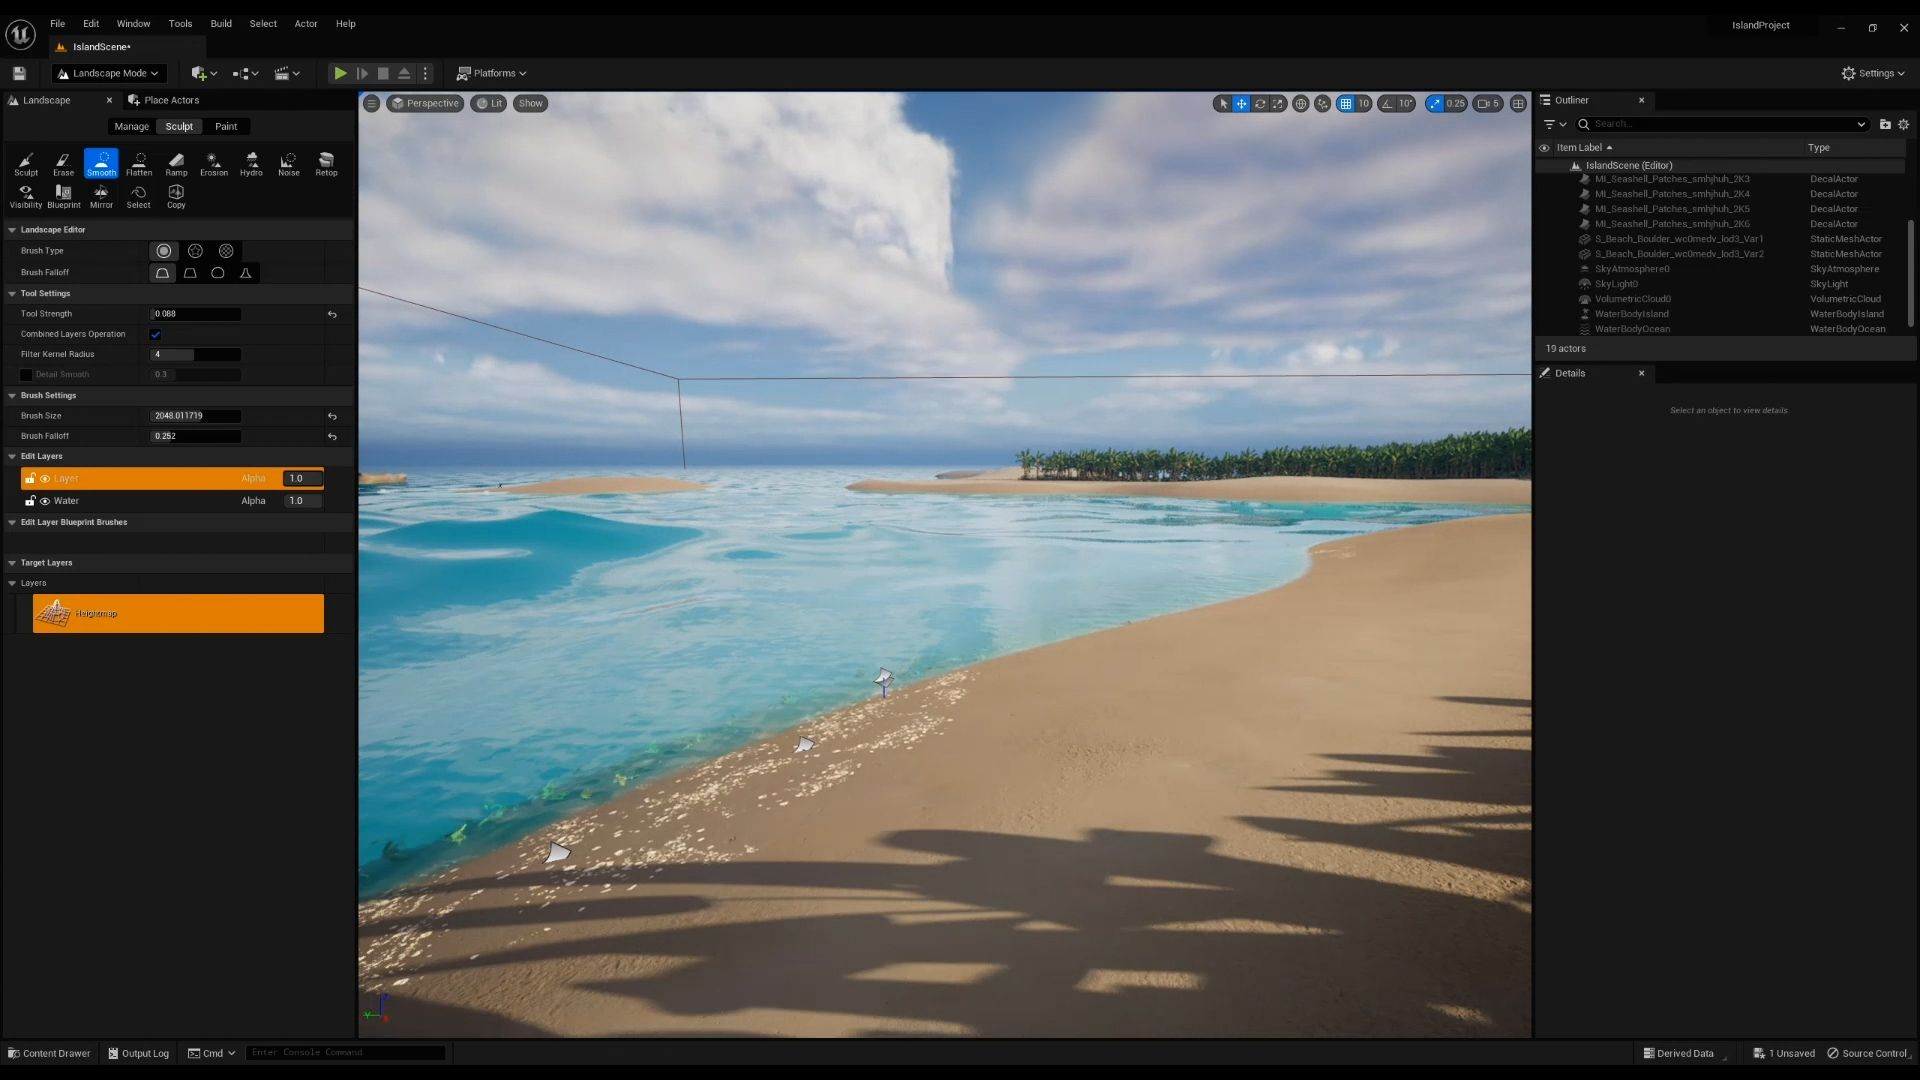Select the Mirror landscape tool
This screenshot has width=1920, height=1080.
101,196
